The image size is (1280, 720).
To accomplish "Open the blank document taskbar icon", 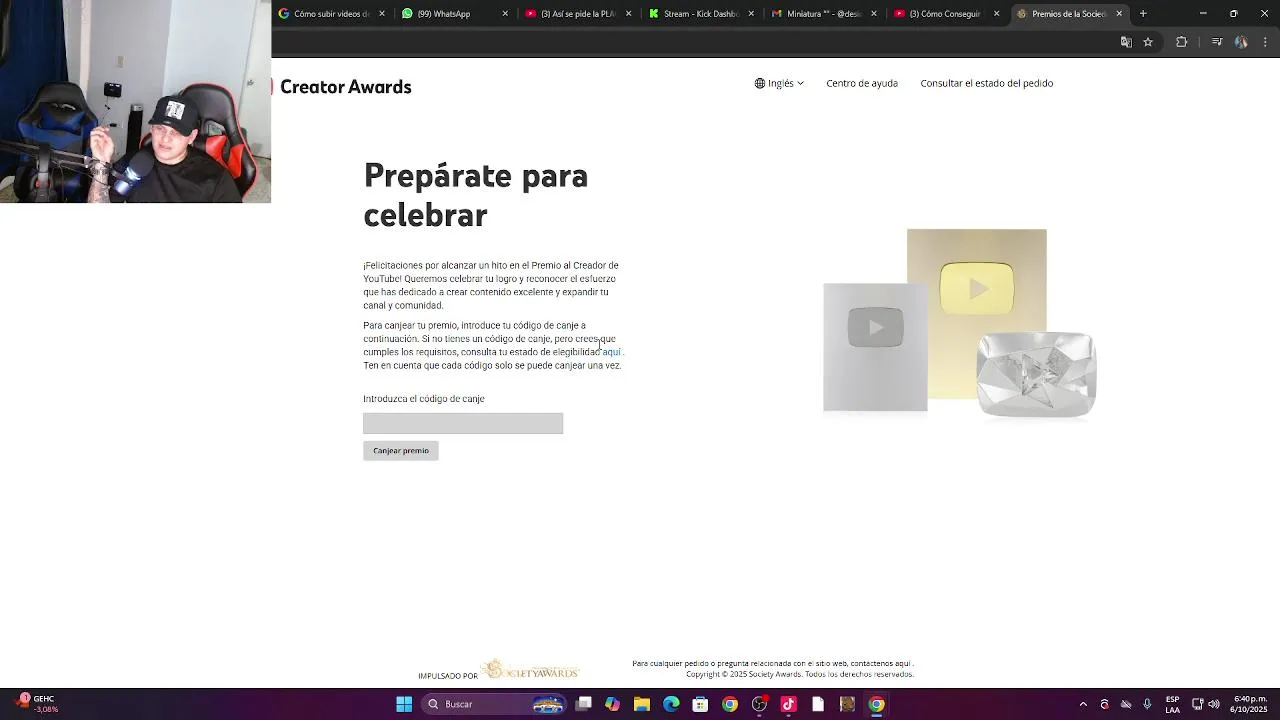I will 818,704.
